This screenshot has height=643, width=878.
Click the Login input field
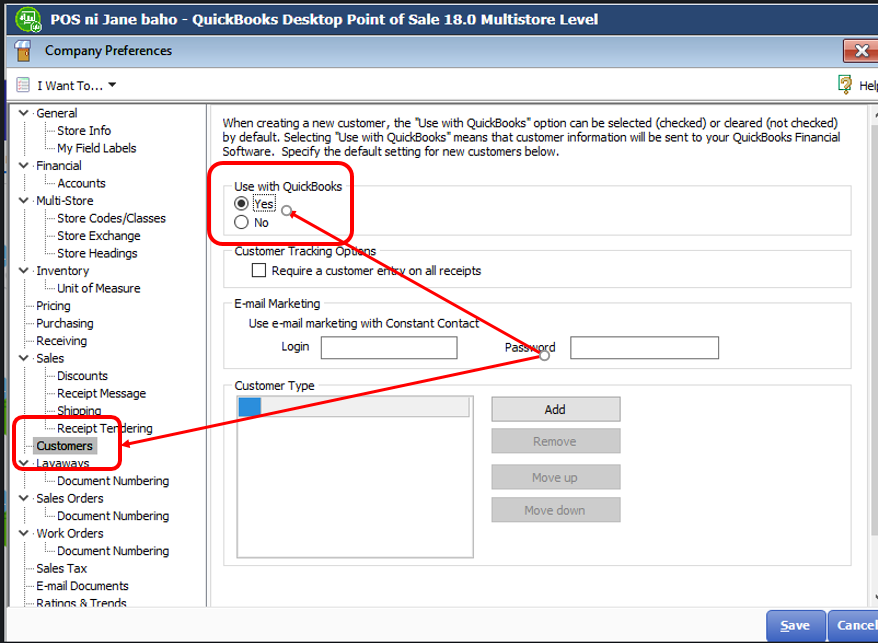point(389,348)
